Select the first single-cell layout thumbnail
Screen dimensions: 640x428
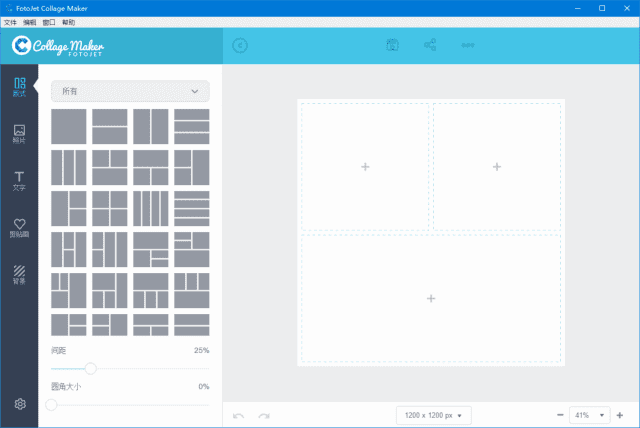pyautogui.click(x=69, y=126)
